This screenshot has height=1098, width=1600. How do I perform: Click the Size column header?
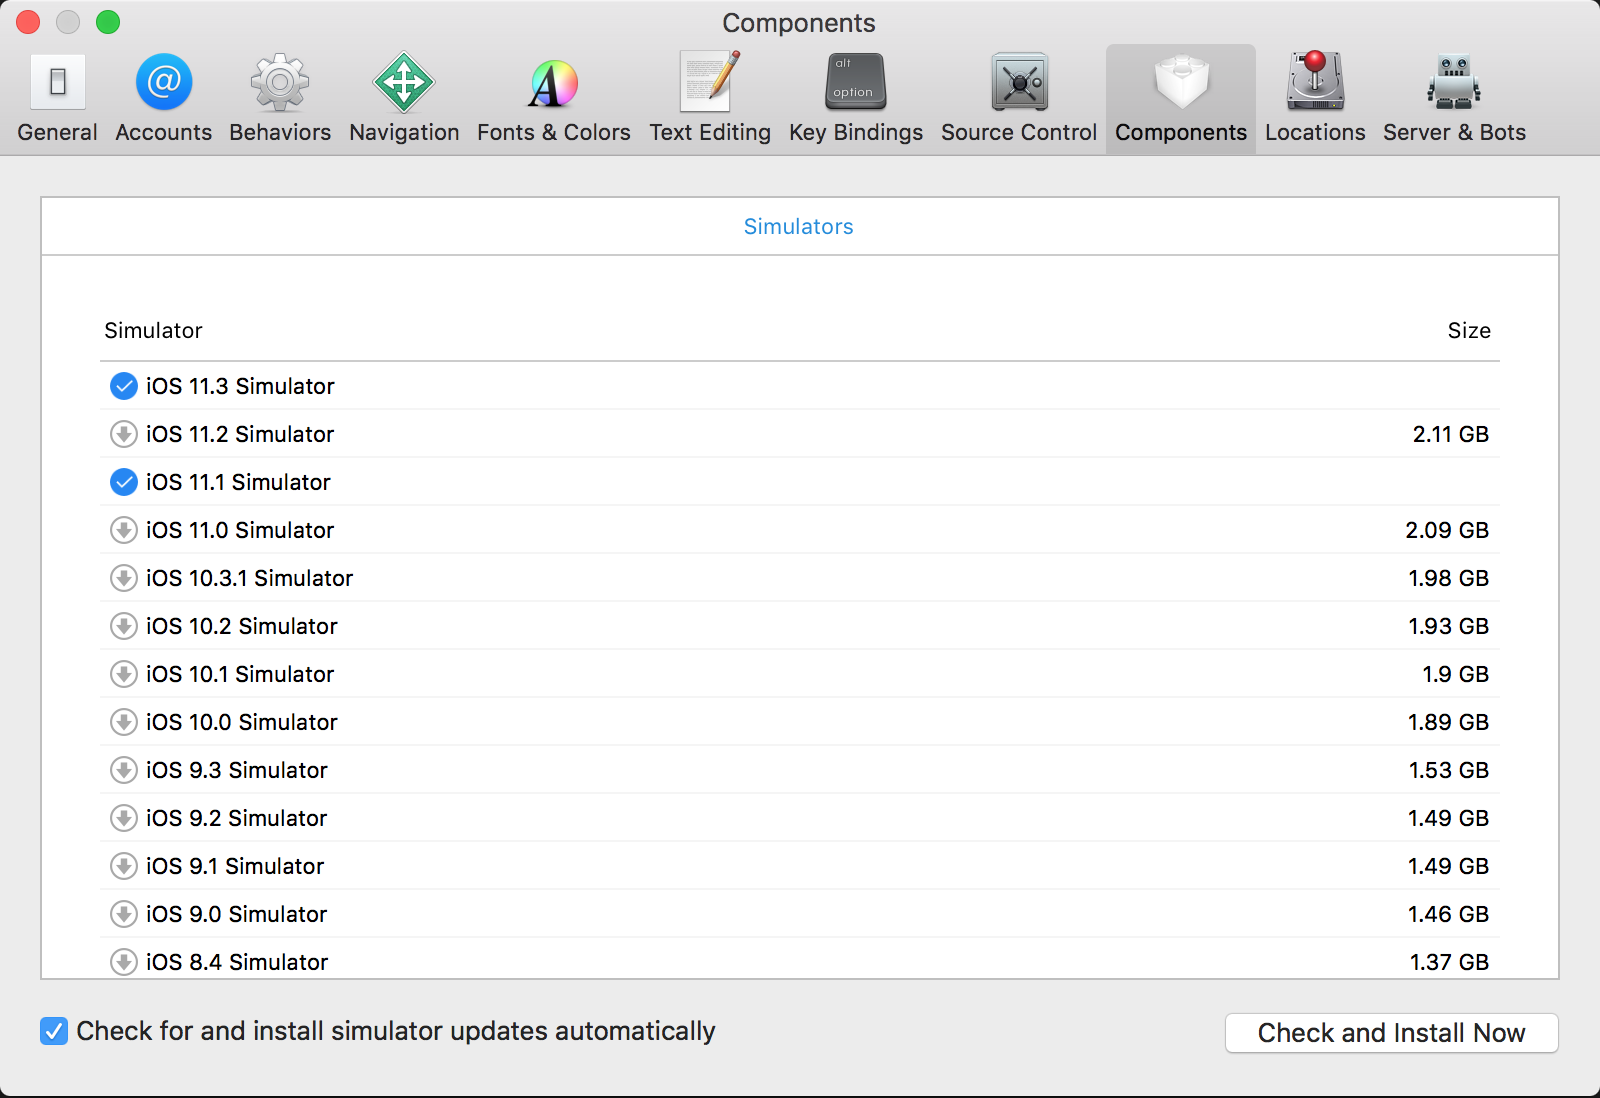[x=1469, y=331]
